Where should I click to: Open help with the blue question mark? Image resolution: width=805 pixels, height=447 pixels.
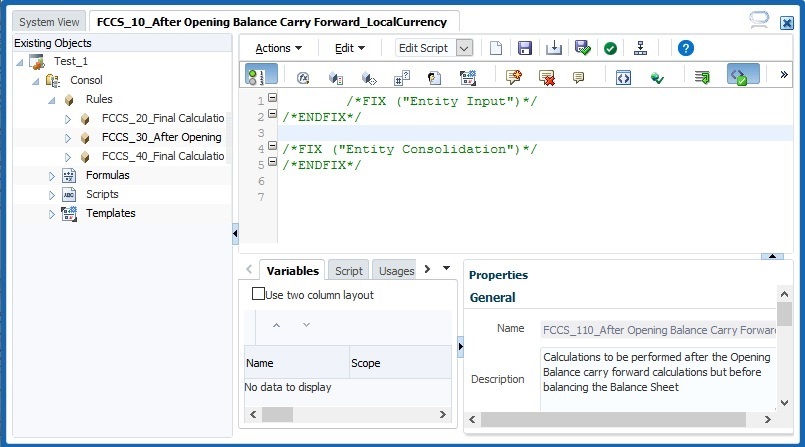click(x=686, y=48)
